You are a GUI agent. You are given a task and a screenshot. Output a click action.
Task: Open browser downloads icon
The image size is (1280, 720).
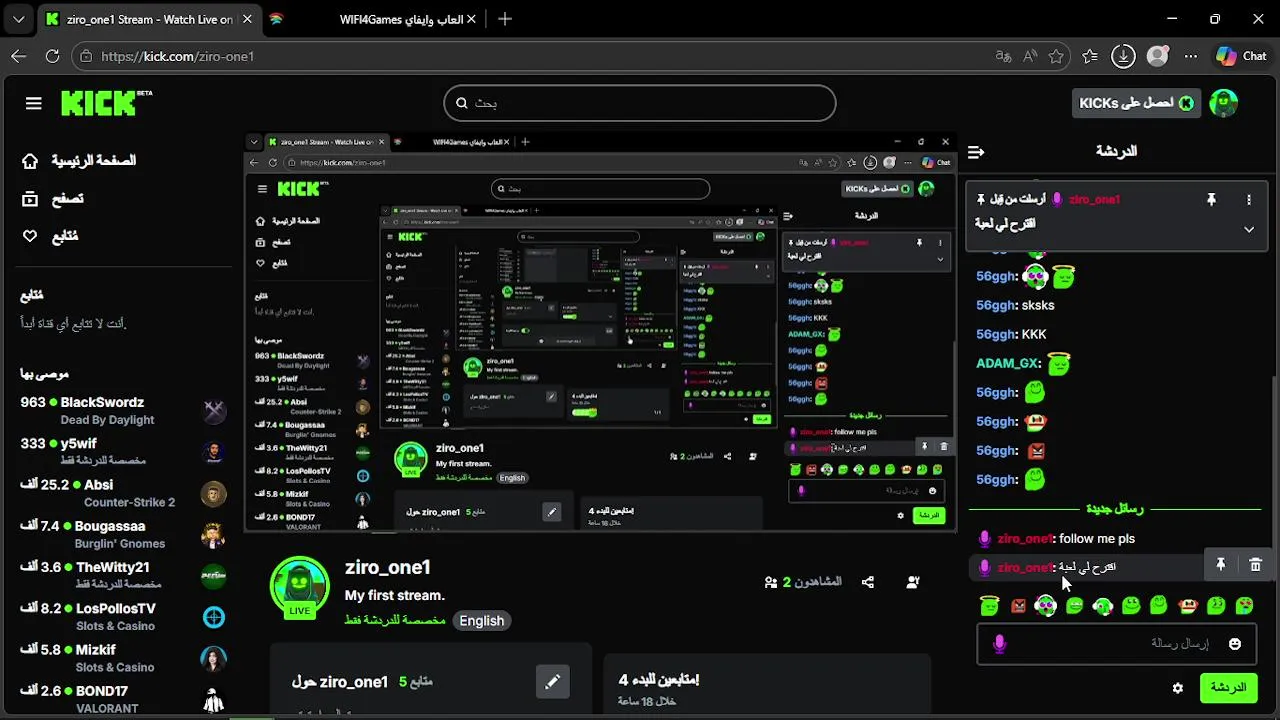coord(1123,56)
